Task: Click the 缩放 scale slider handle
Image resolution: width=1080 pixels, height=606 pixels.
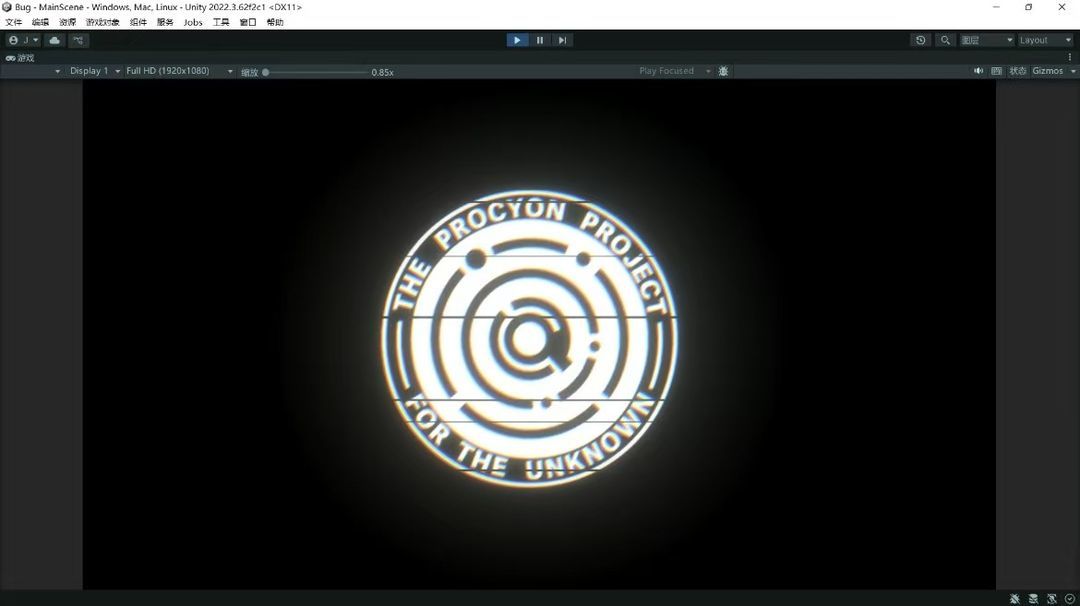Action: [x=265, y=72]
